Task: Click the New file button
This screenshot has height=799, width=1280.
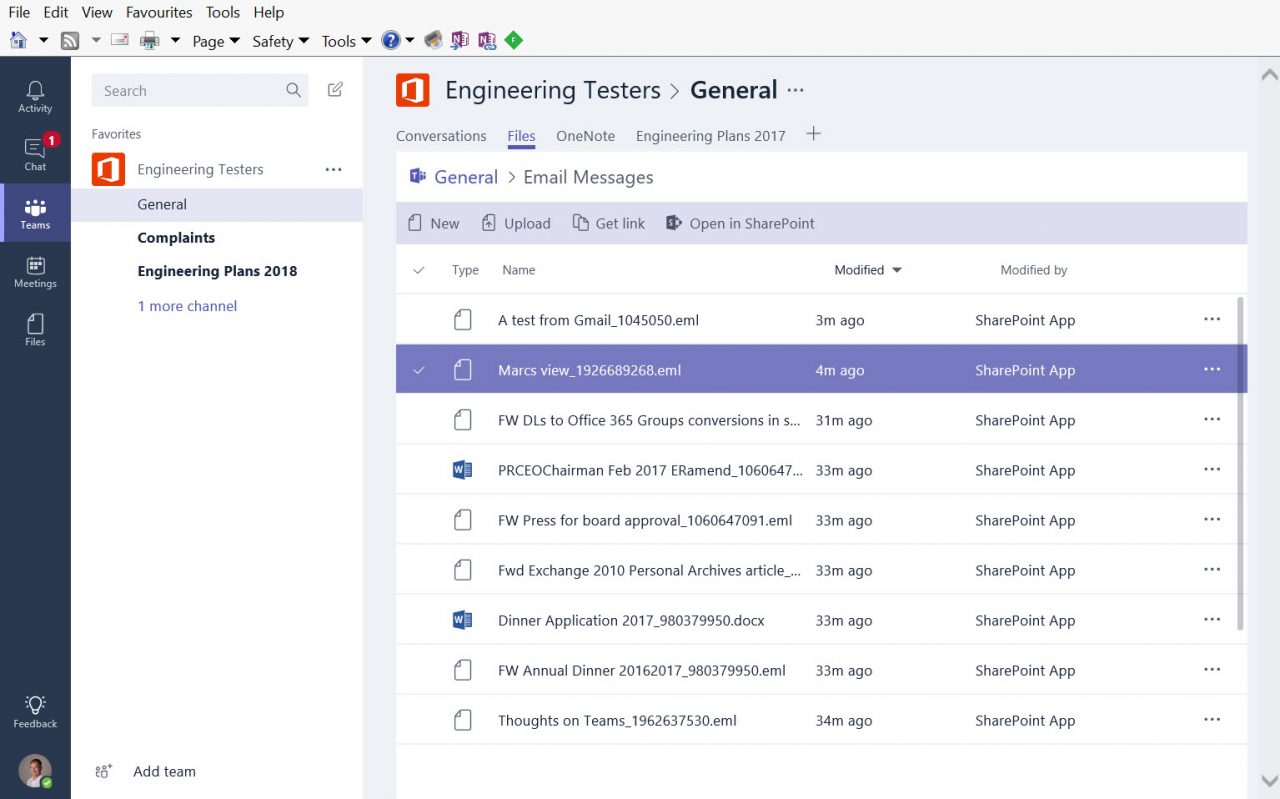Action: tap(433, 223)
